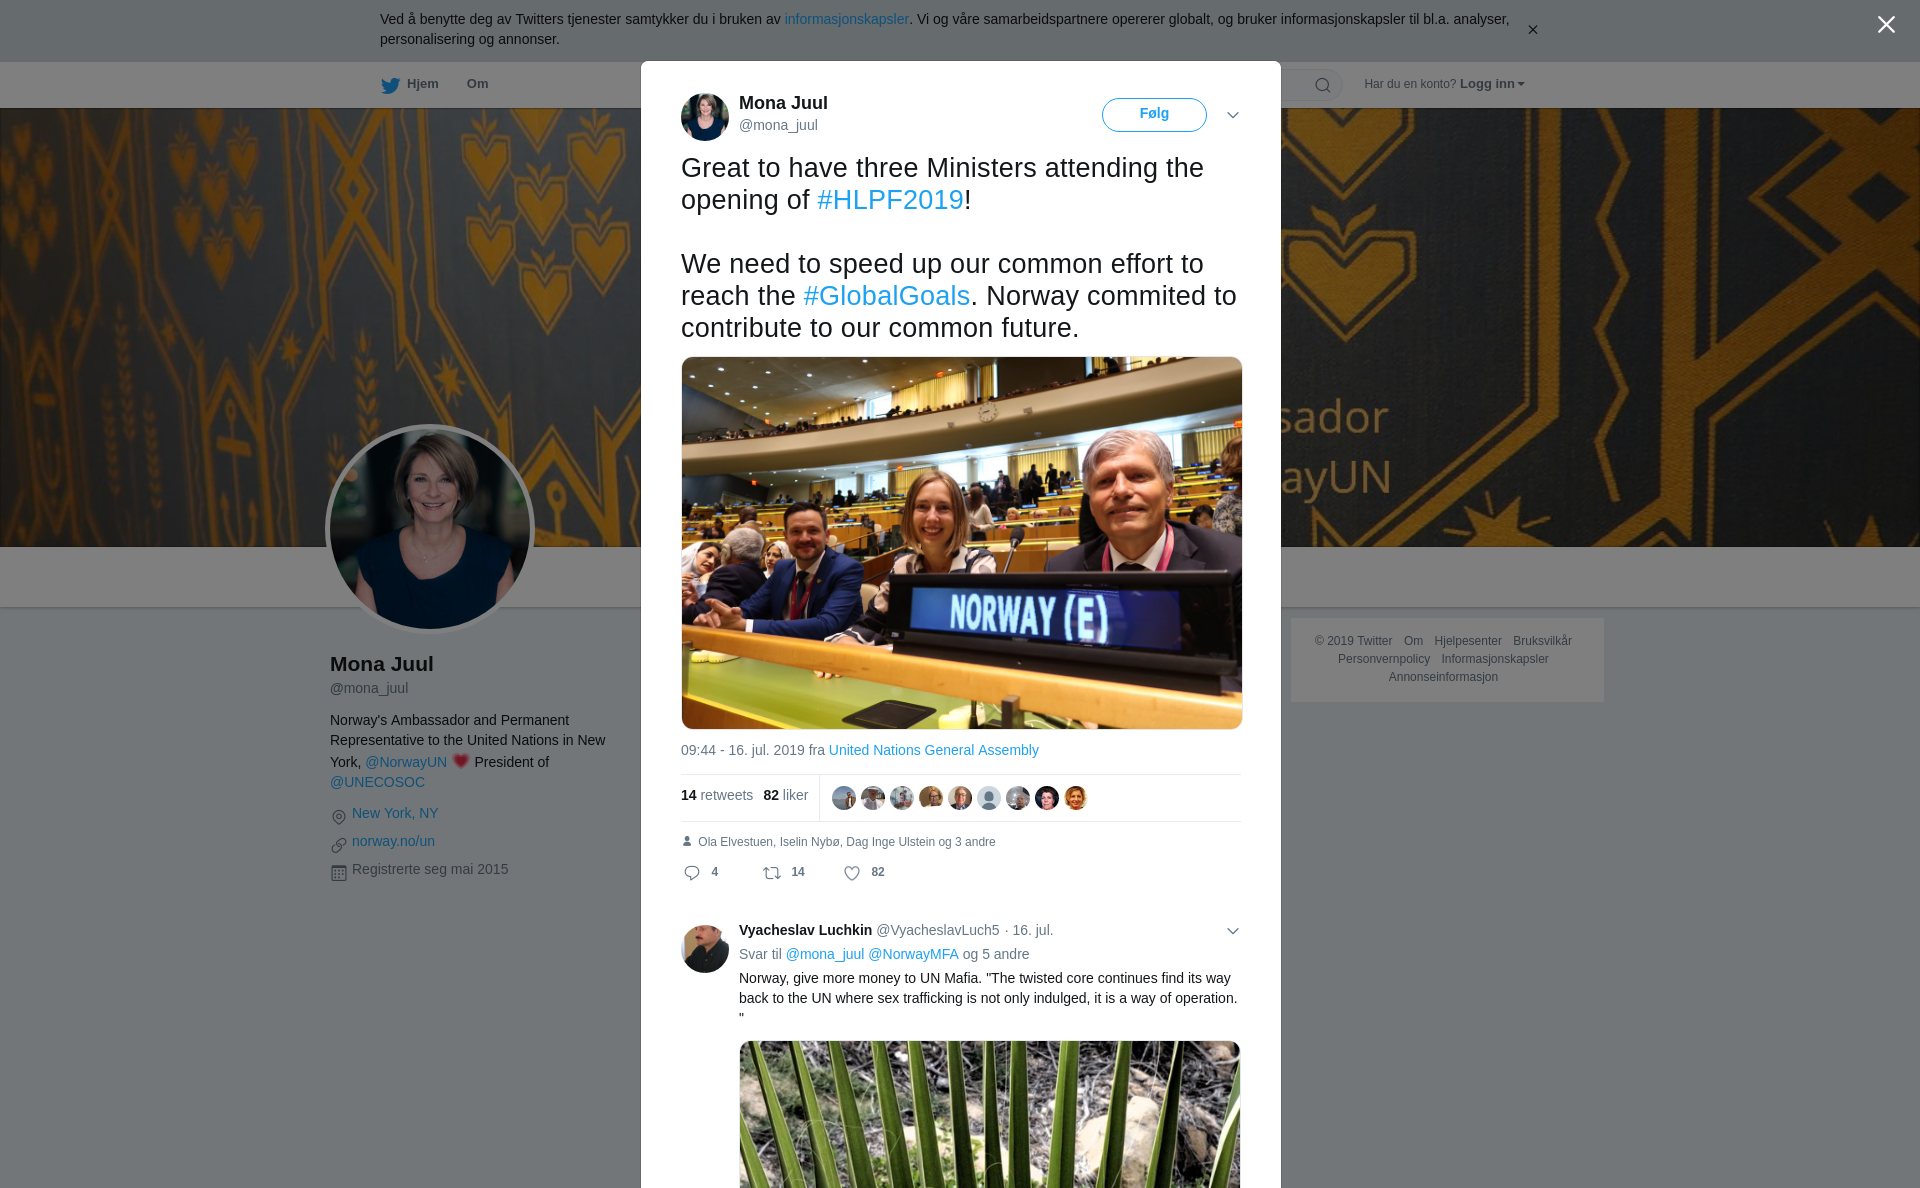This screenshot has width=1920, height=1188.
Task: Expand tweet options chevron beside Følg
Action: (1233, 115)
